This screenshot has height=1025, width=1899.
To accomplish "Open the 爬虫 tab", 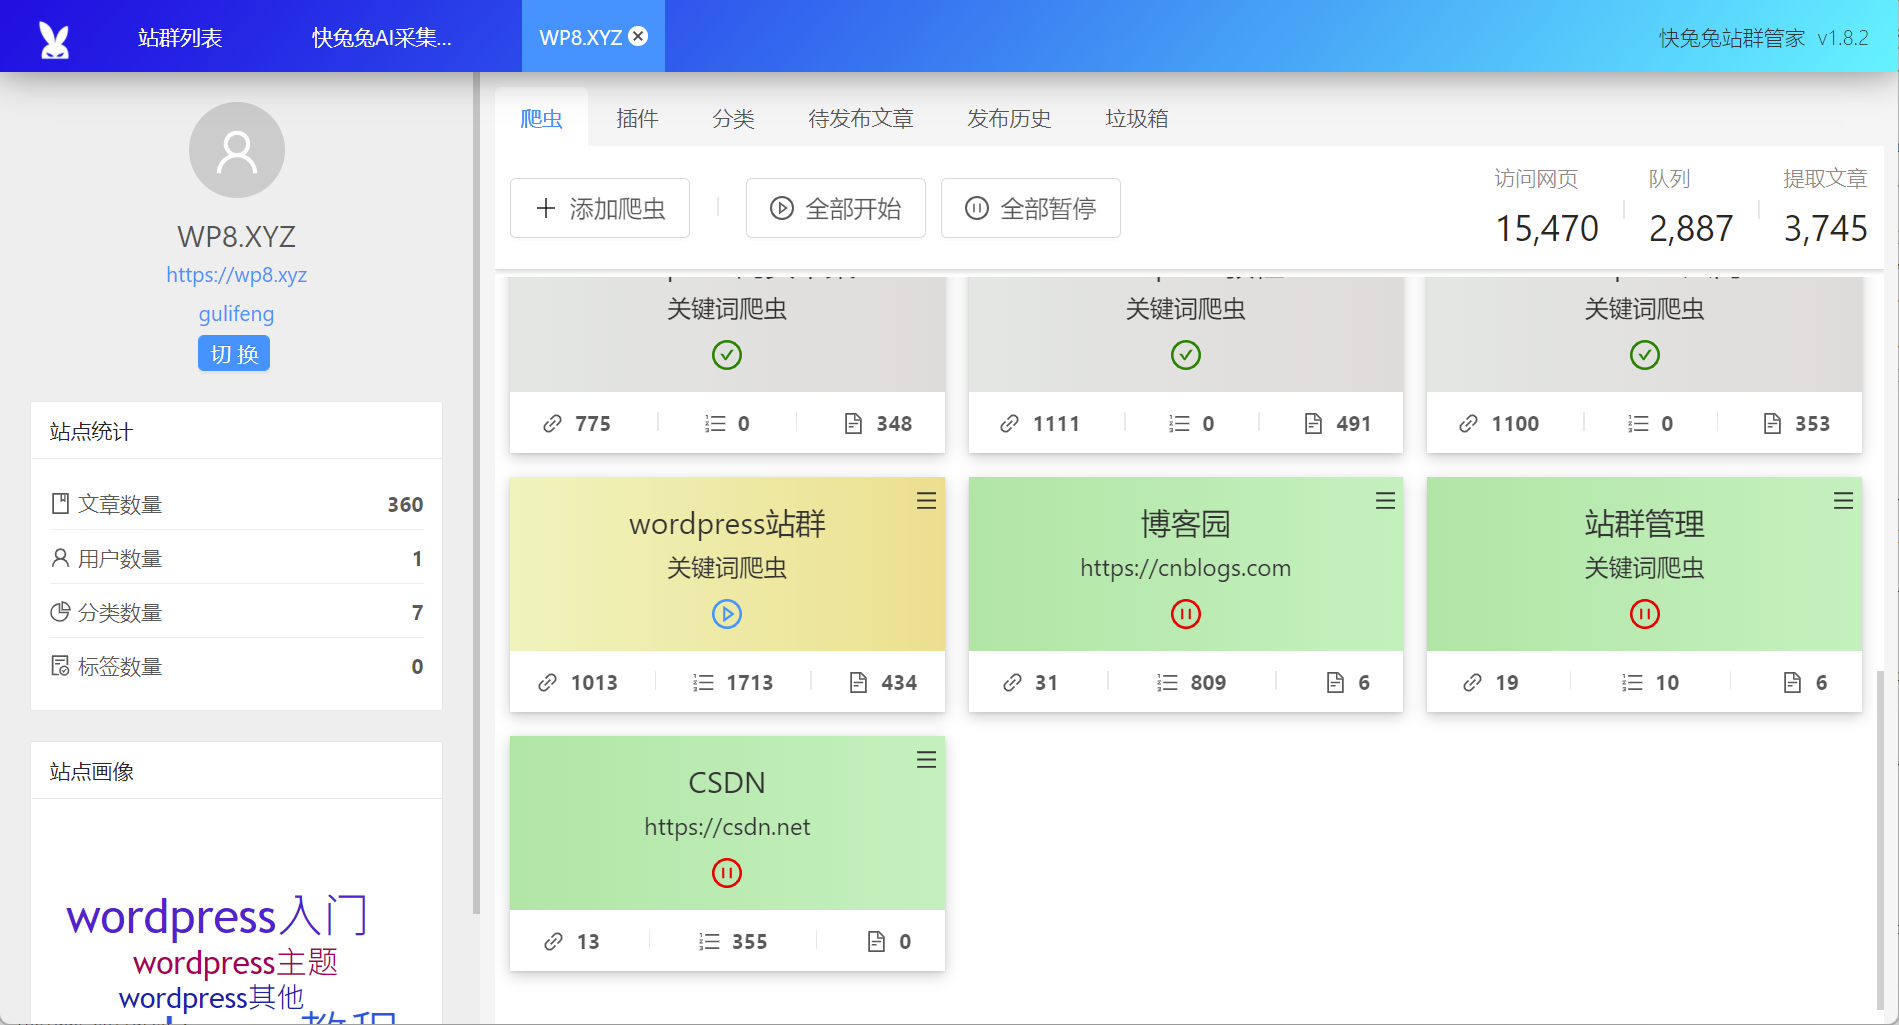I will coord(541,118).
